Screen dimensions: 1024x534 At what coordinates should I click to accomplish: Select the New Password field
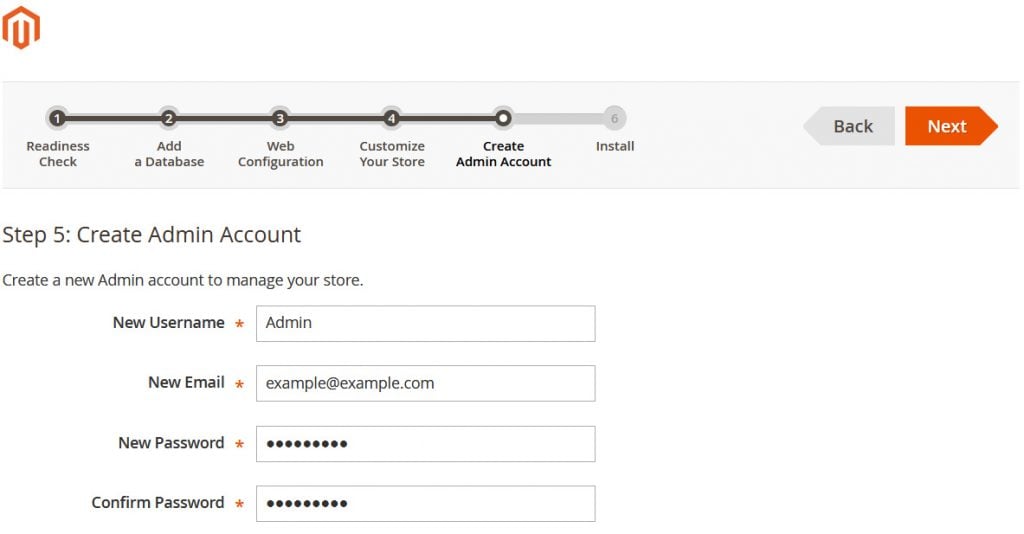point(425,444)
